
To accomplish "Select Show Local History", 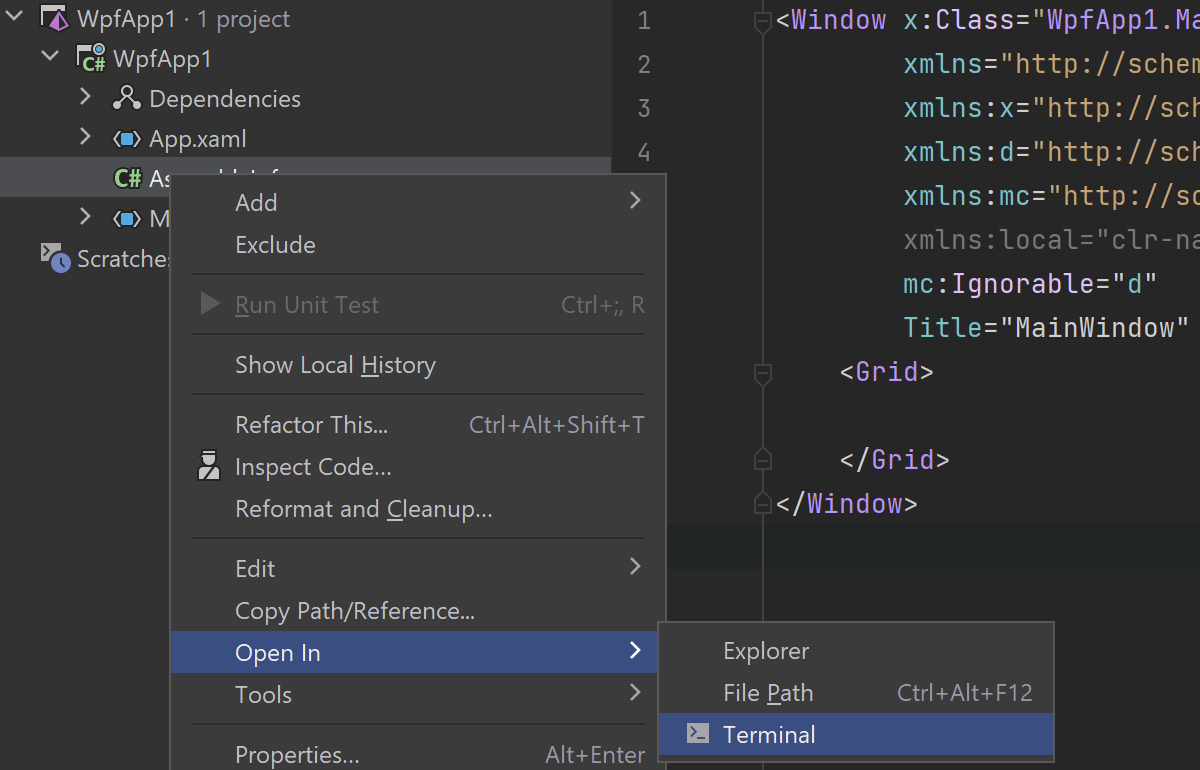I will [x=335, y=365].
